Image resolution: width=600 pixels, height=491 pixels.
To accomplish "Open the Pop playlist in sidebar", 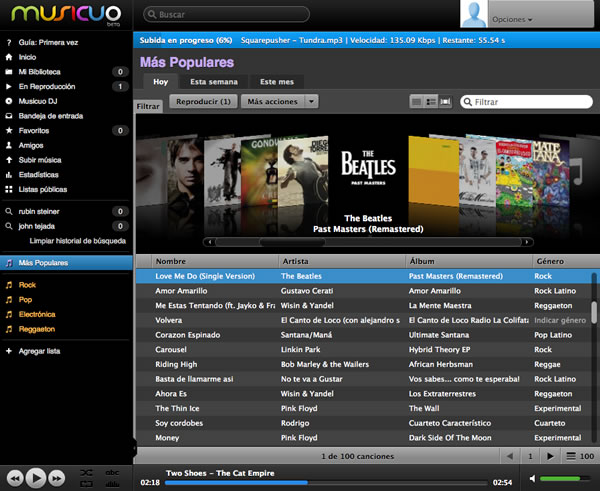I will 25,300.
